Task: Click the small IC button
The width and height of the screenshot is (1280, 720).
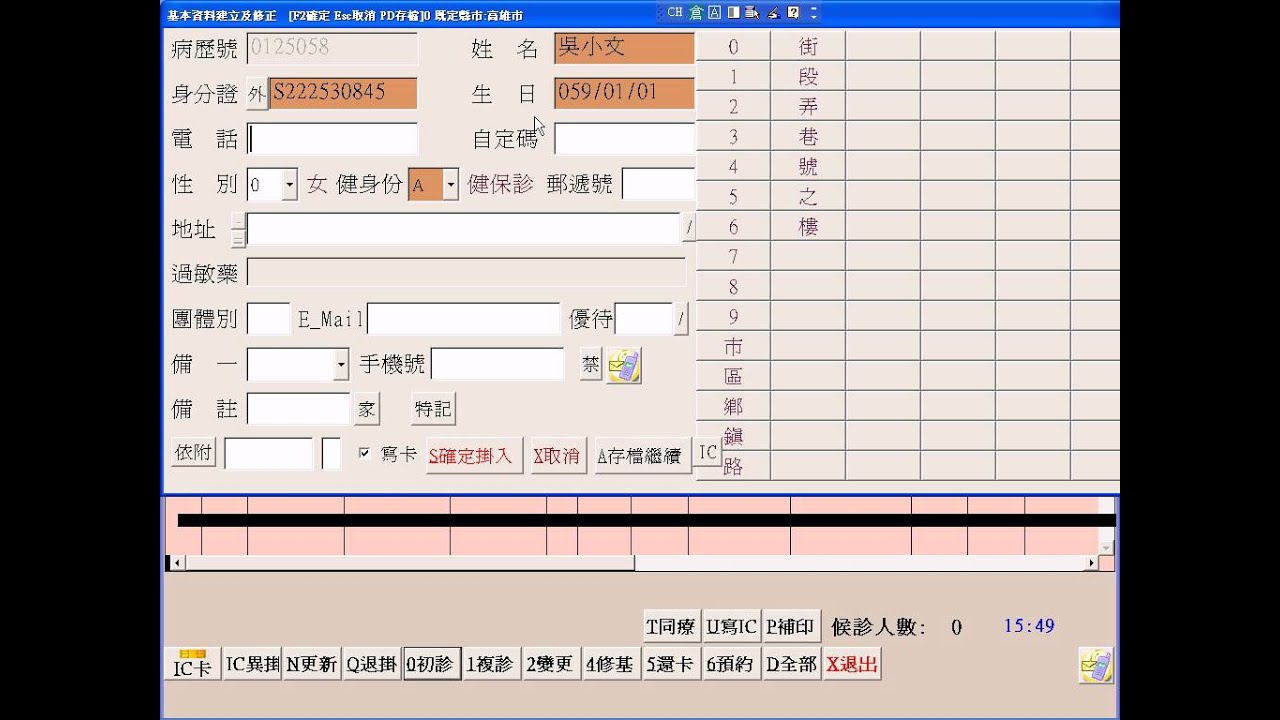Action: pos(708,452)
